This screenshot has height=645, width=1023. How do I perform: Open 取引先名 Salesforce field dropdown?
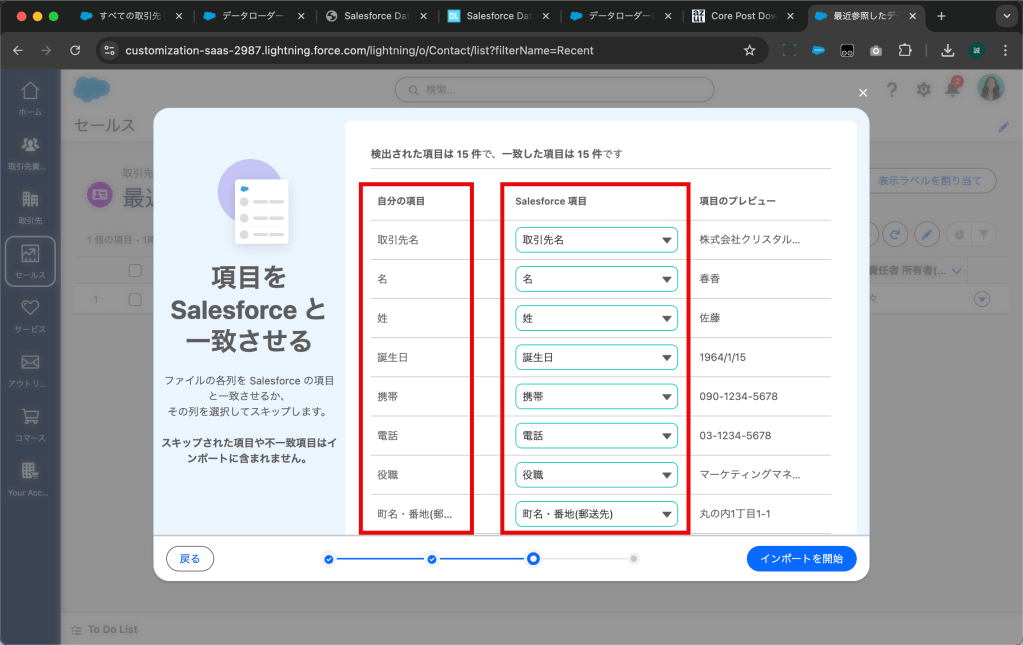(x=596, y=240)
